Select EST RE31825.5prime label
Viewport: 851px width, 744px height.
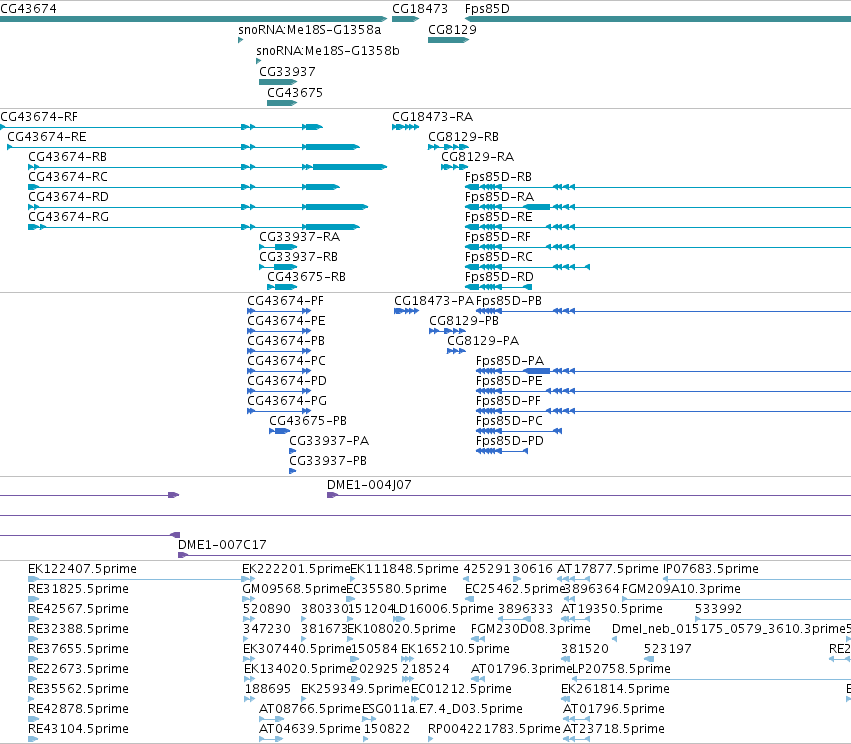coord(78,589)
